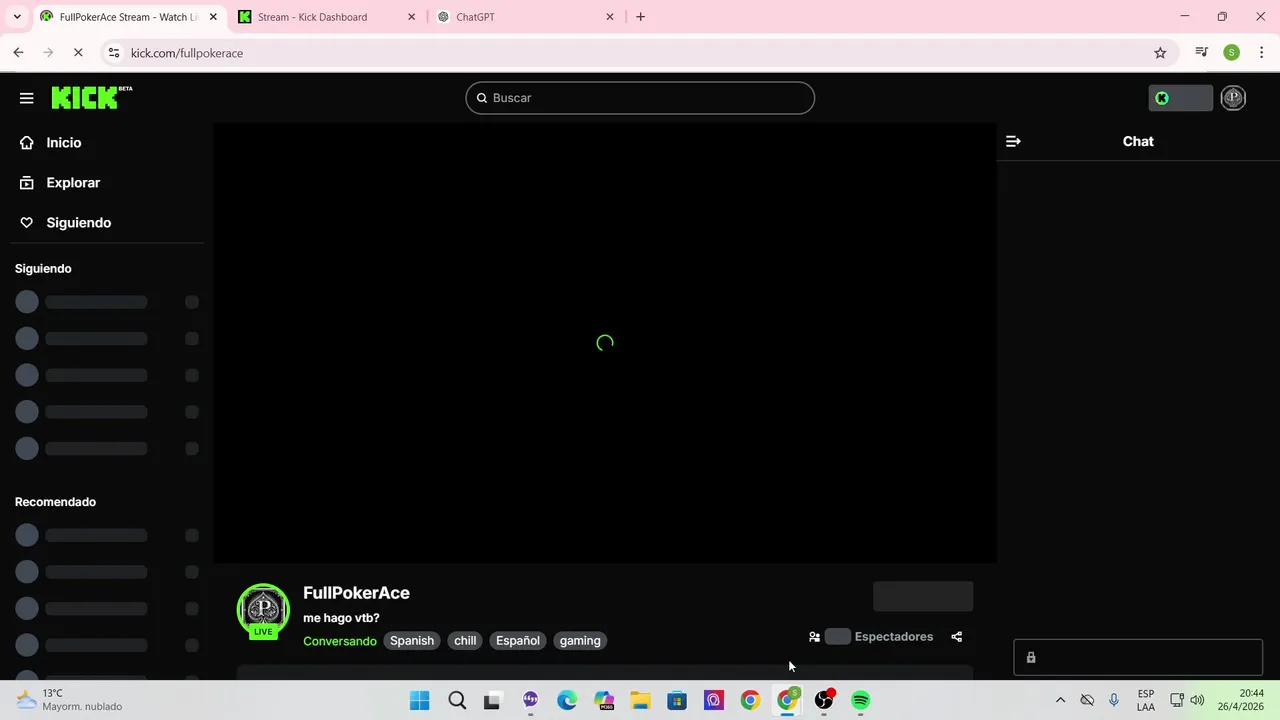Open the FullPokerAce channel name link
The width and height of the screenshot is (1280, 720).
point(356,593)
